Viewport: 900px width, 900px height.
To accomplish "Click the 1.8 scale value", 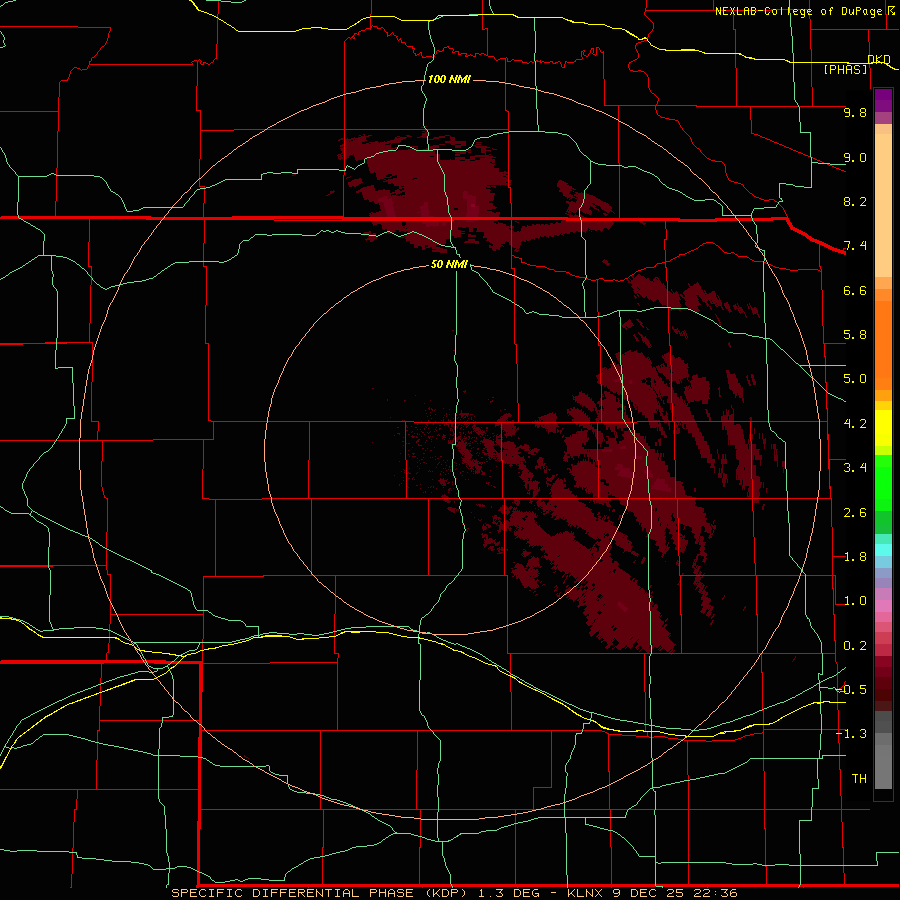I will click(x=855, y=557).
